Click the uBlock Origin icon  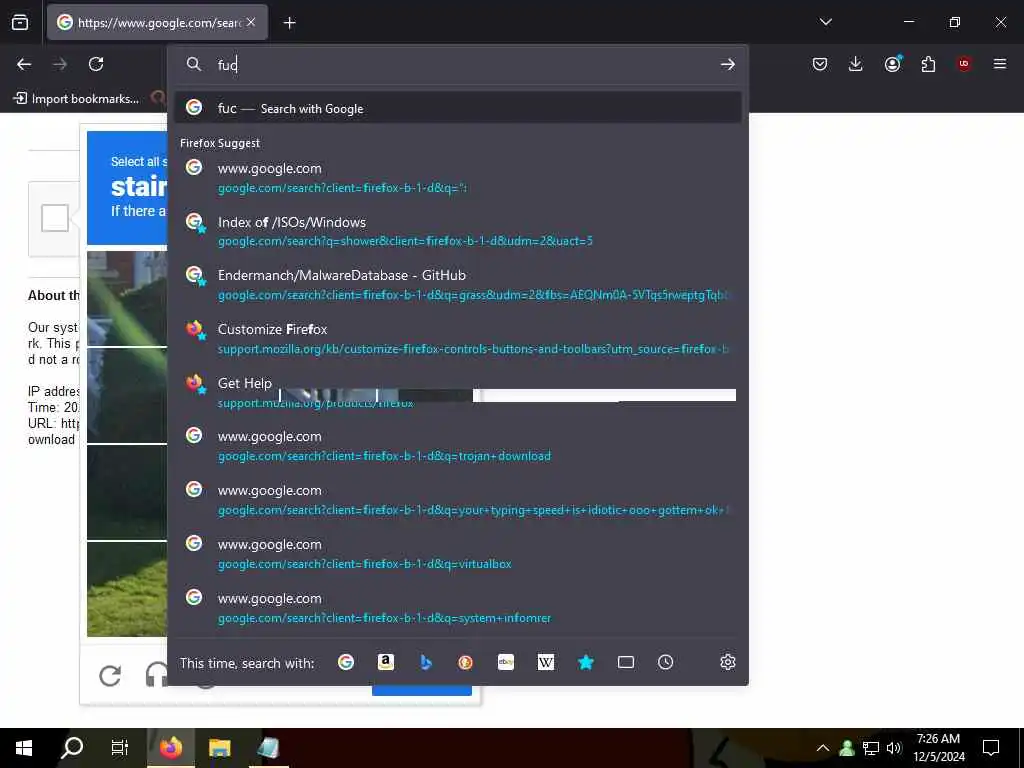tap(964, 64)
